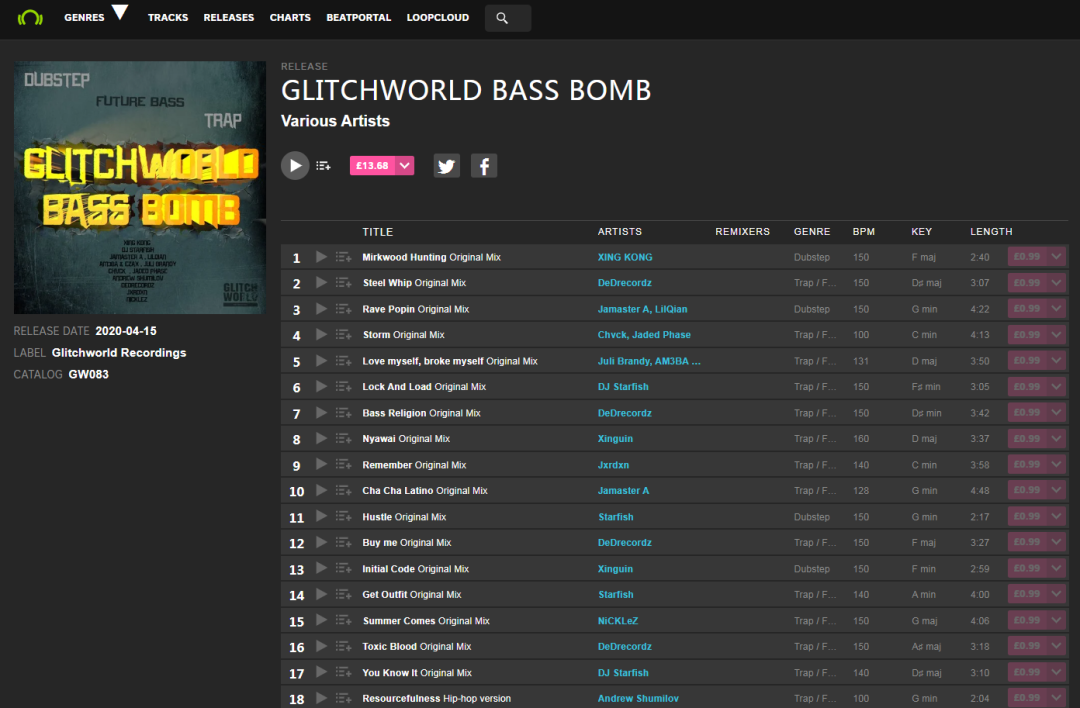The height and width of the screenshot is (708, 1080).
Task: Open the Beatport logo home link
Action: (x=30, y=17)
